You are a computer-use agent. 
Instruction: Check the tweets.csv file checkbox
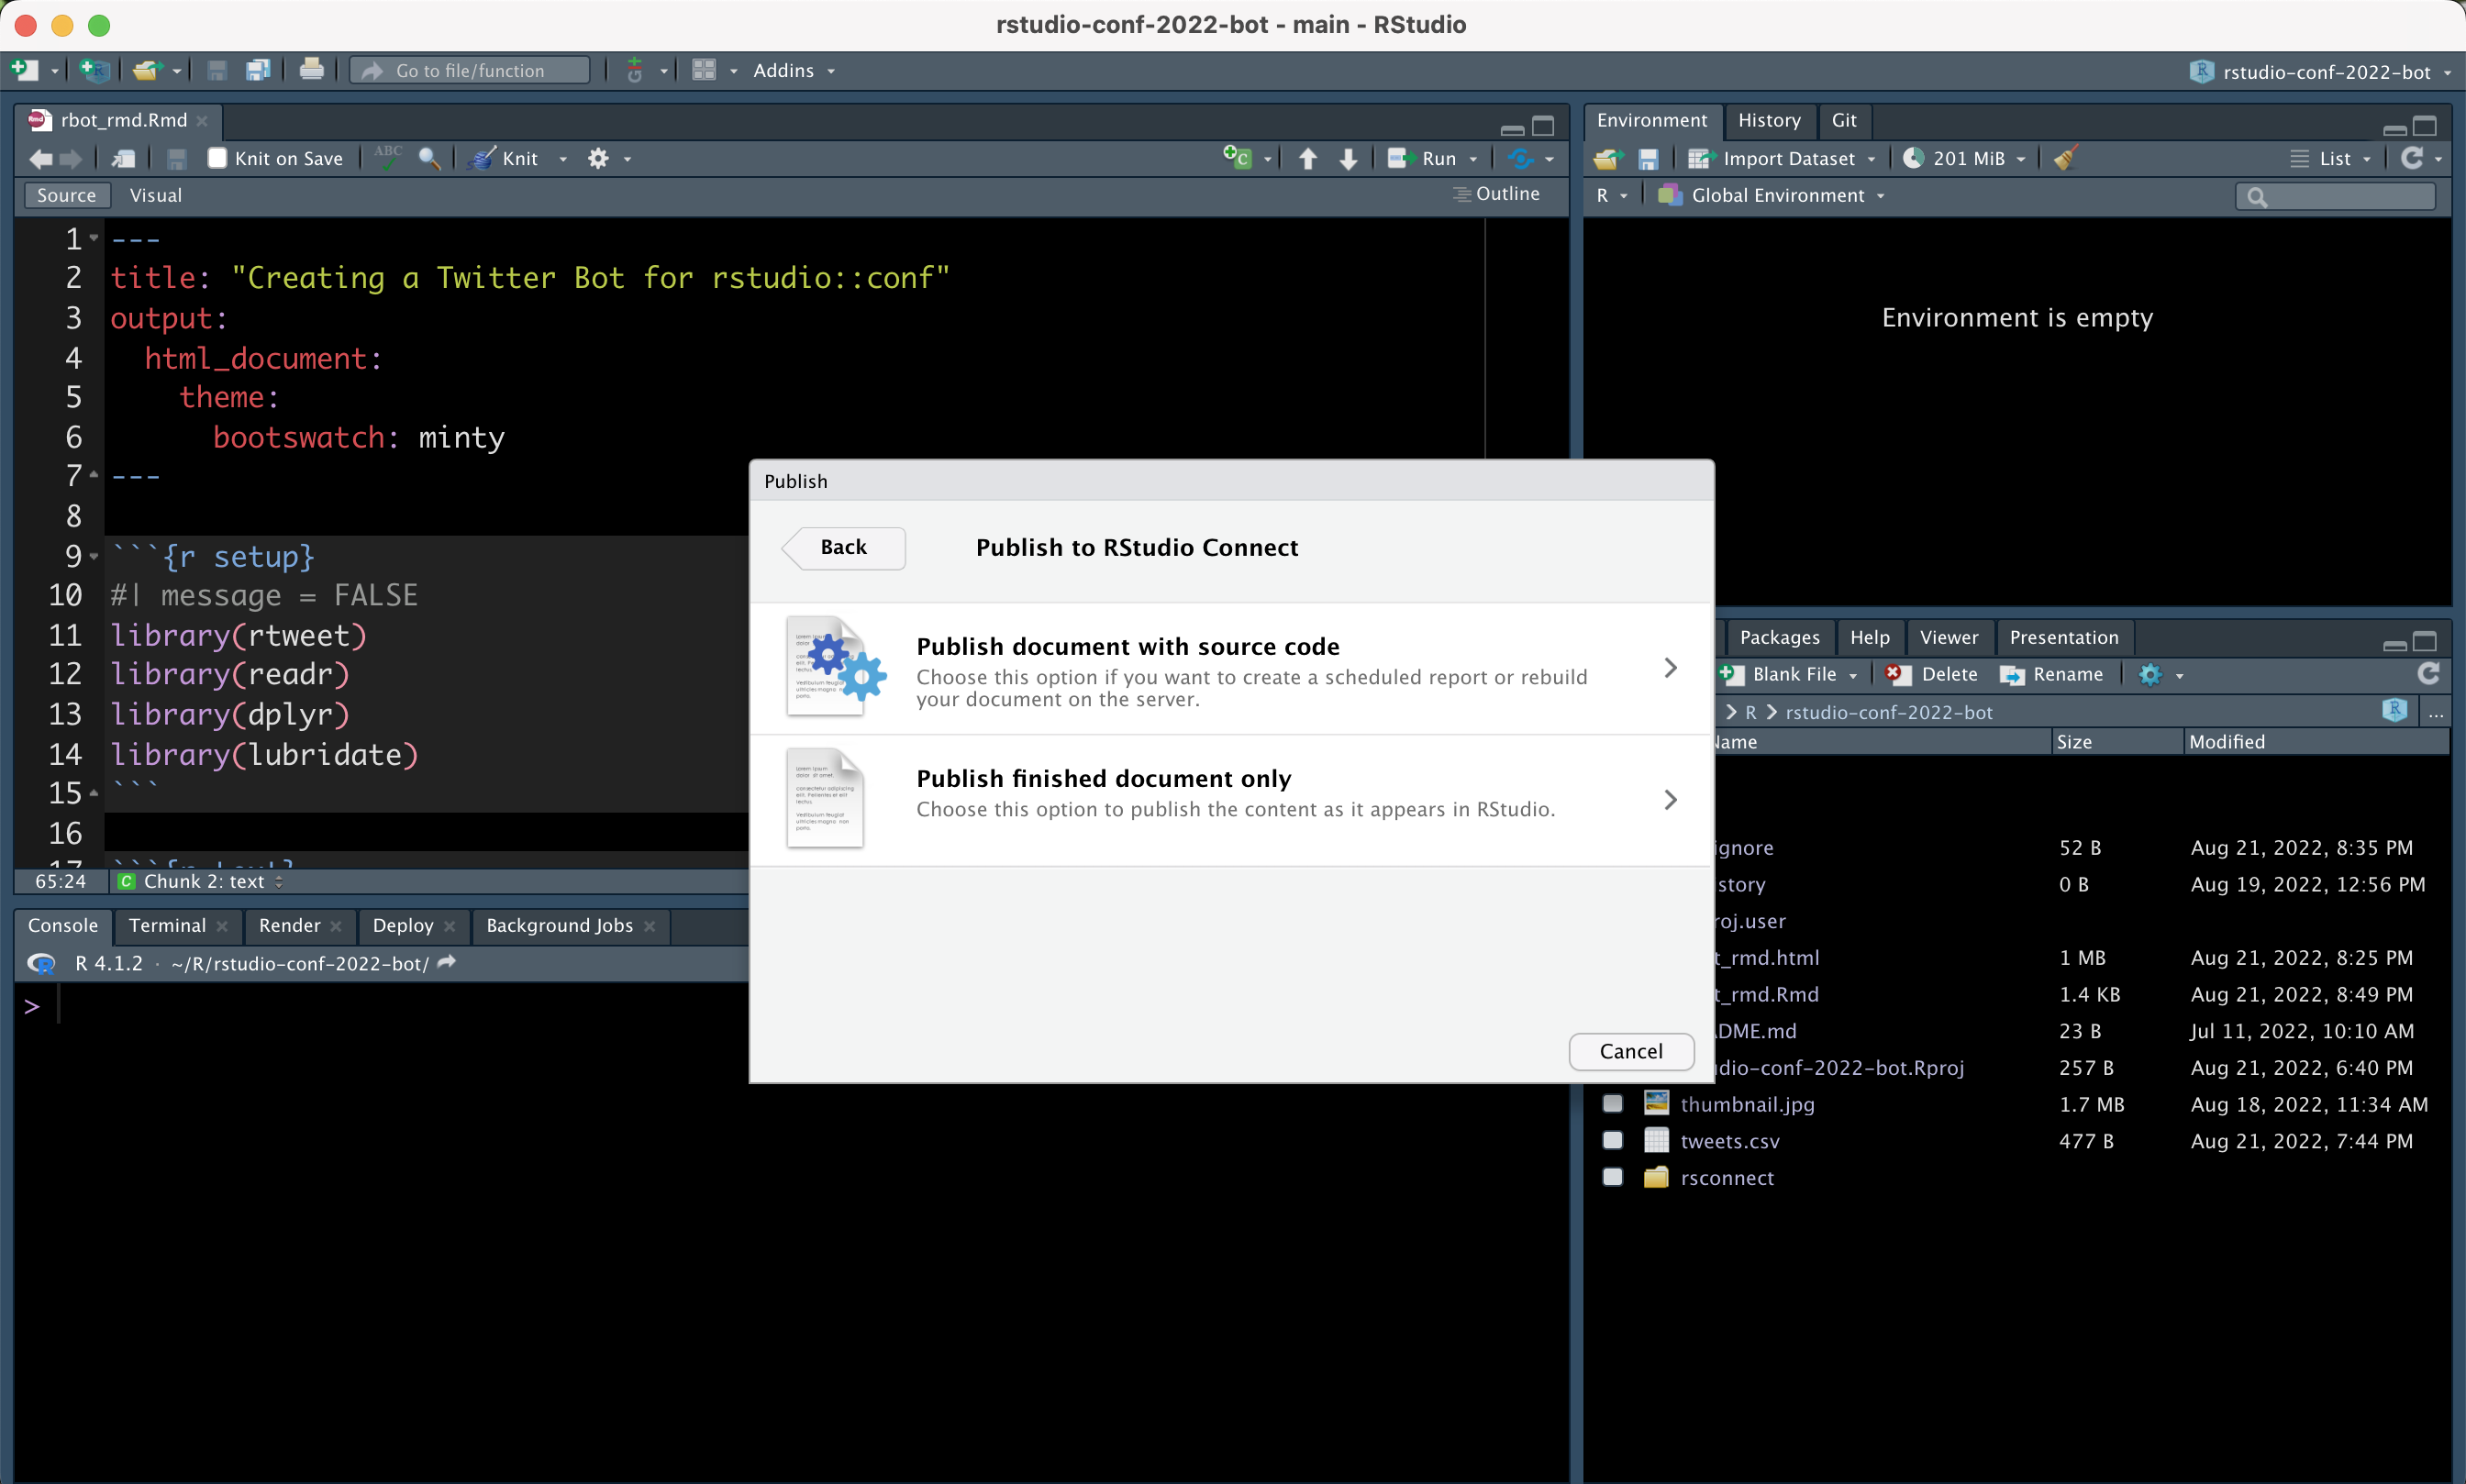pos(1613,1140)
